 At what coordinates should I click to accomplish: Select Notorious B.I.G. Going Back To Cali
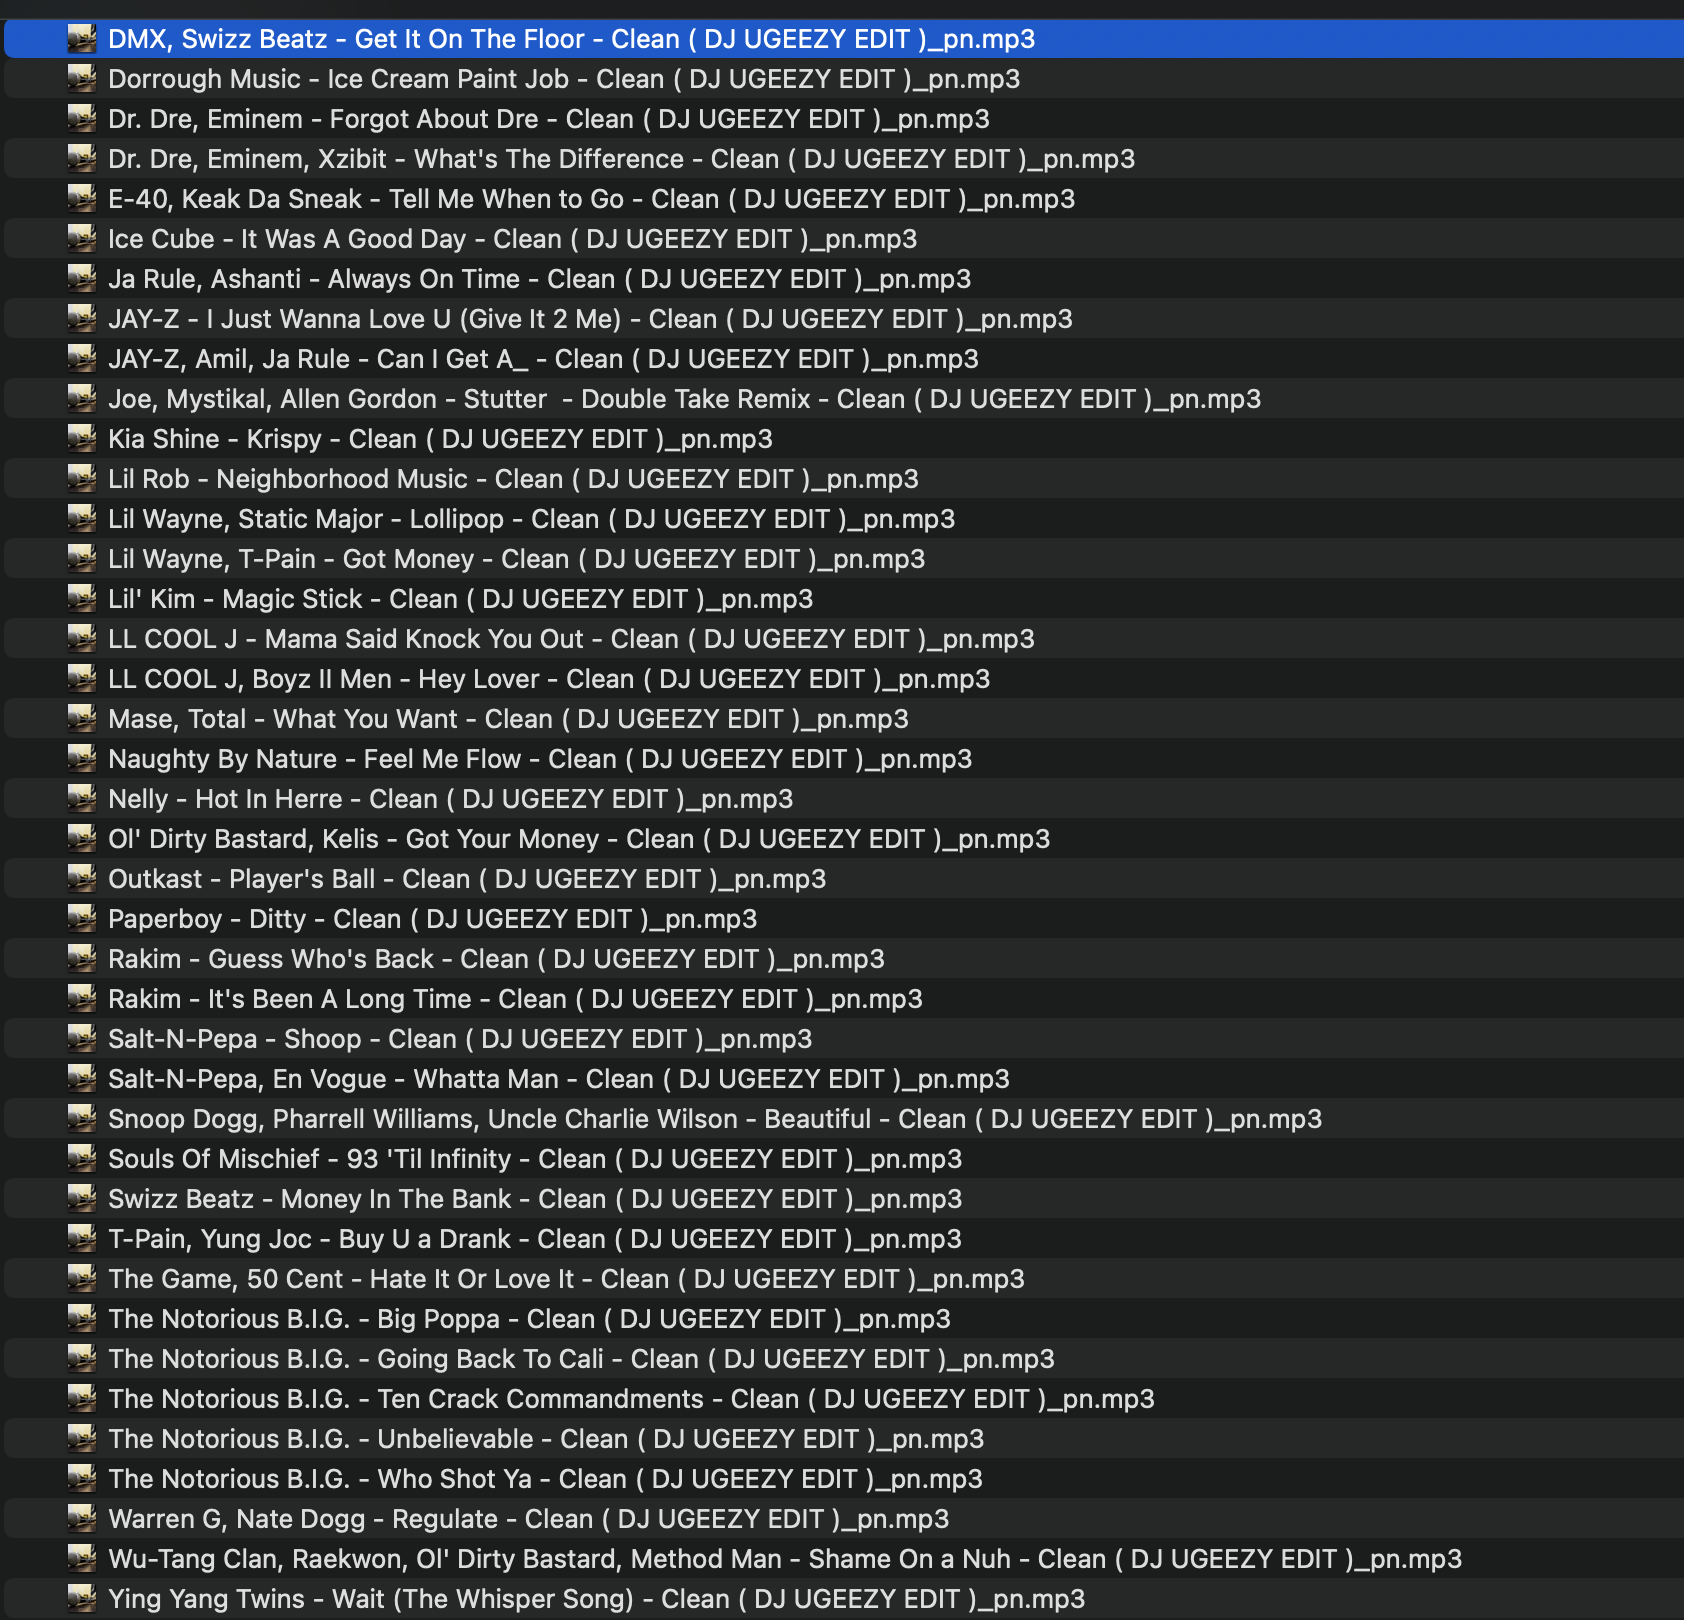click(581, 1359)
